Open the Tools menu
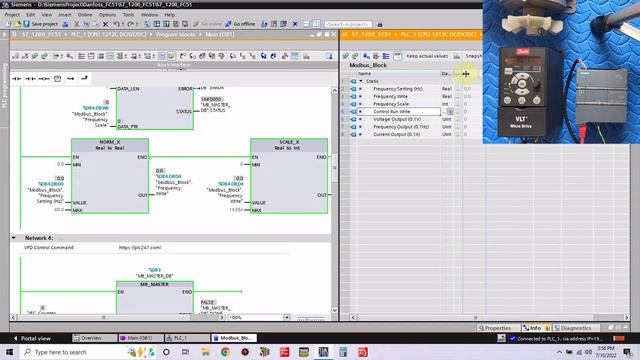Image resolution: width=640 pixels, height=360 pixels. pos(129,14)
